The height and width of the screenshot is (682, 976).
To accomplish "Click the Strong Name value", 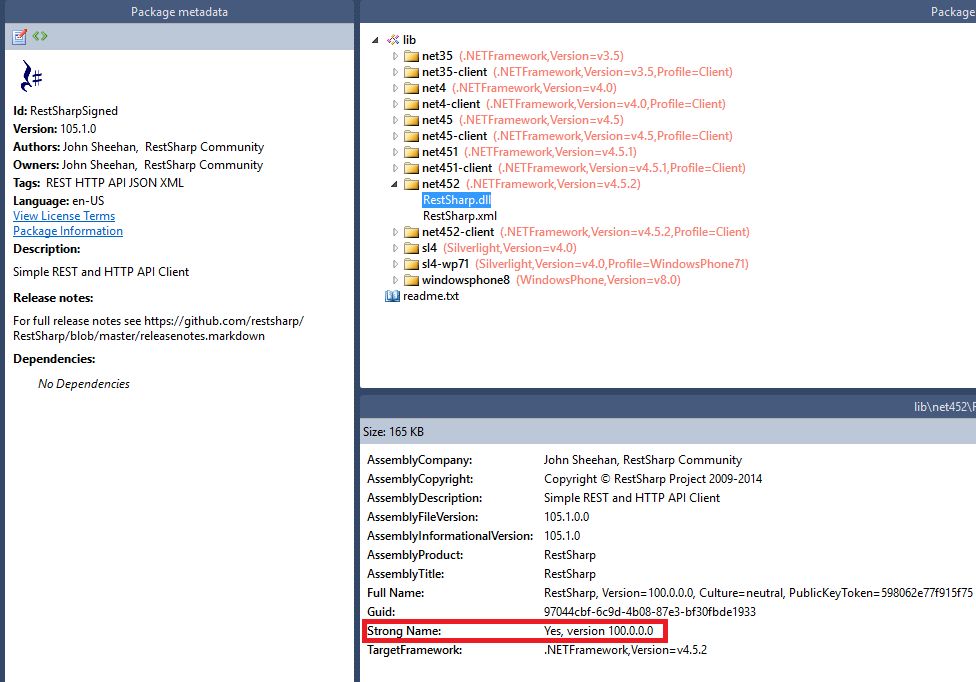I will (599, 631).
